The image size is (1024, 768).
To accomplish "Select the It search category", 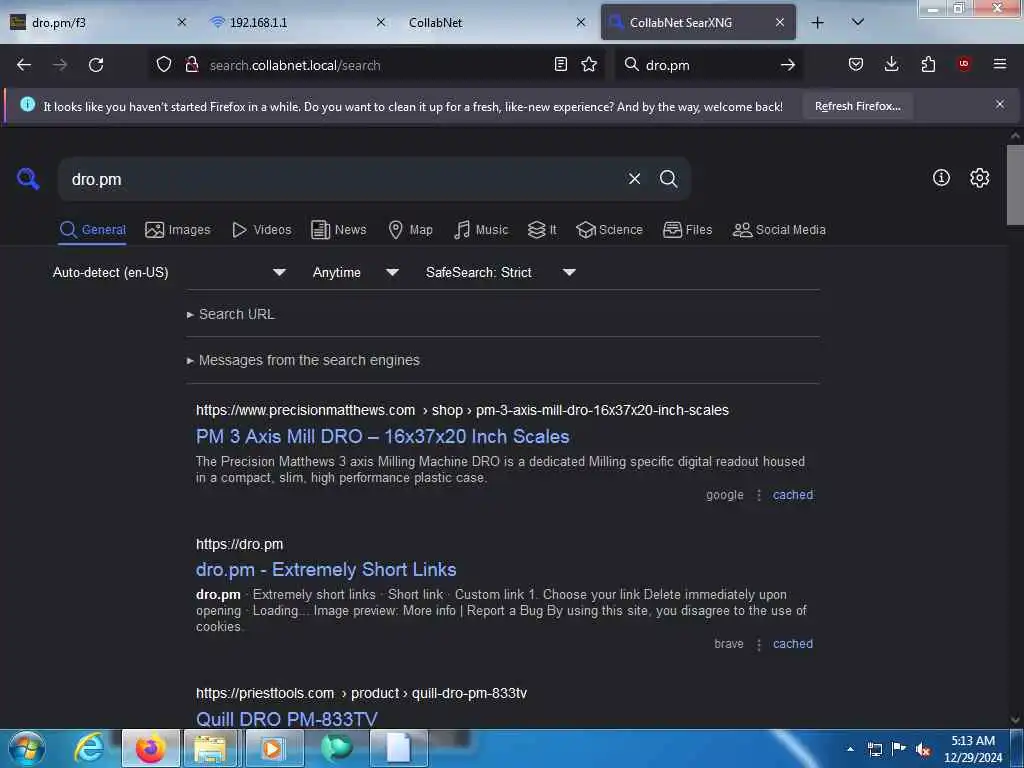I will coord(542,230).
